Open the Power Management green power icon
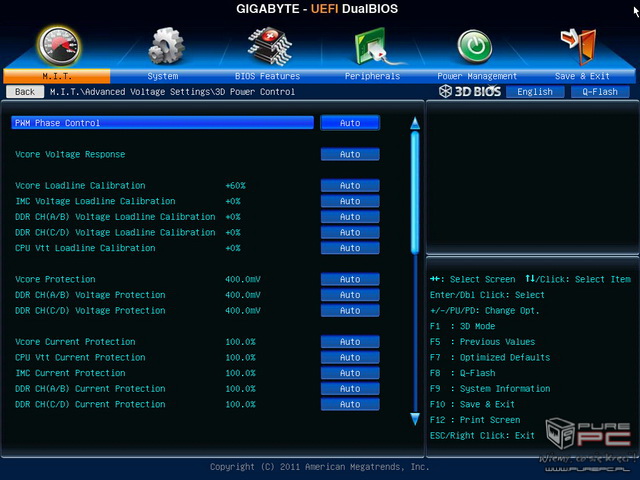Screen dimensions: 640x480 [475, 46]
